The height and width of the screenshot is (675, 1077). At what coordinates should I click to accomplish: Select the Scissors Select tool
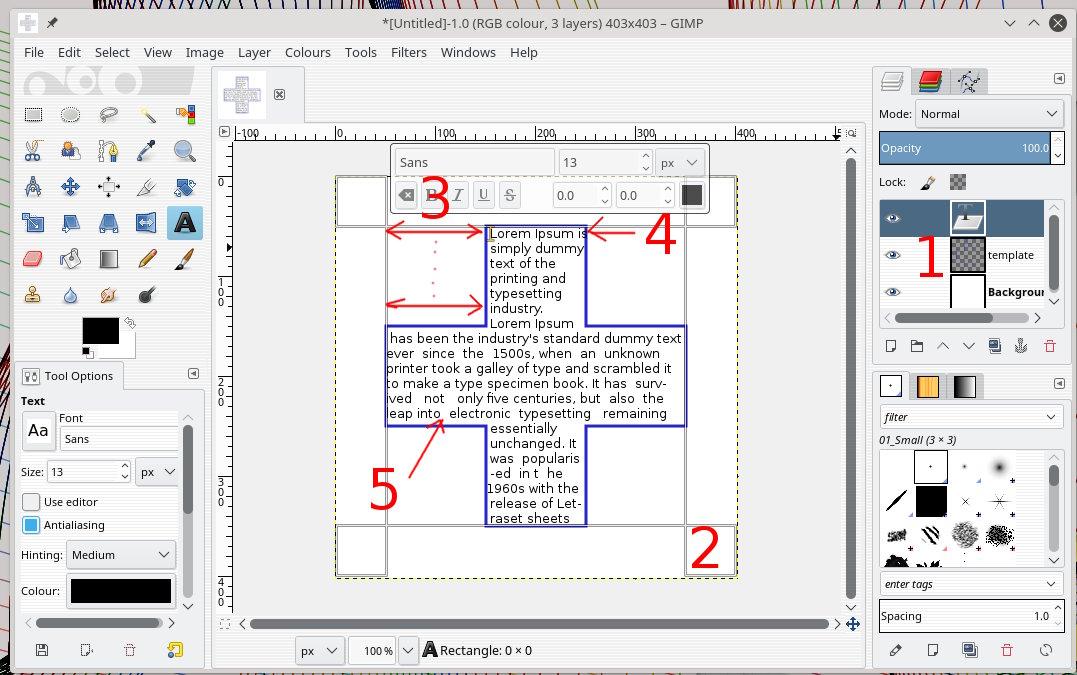tap(33, 150)
